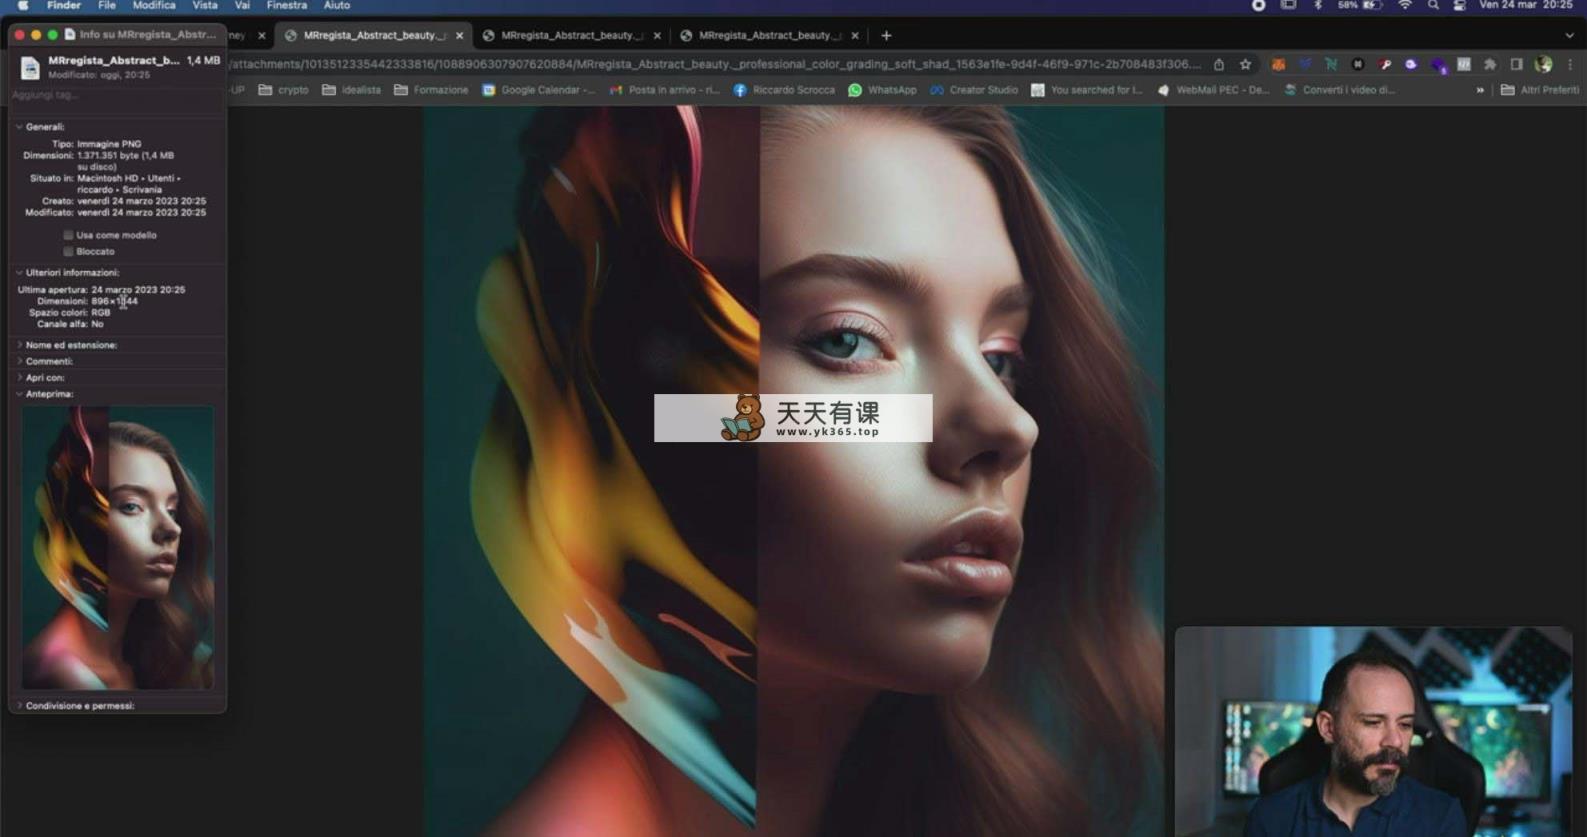Expand the Apri con section

(19, 378)
